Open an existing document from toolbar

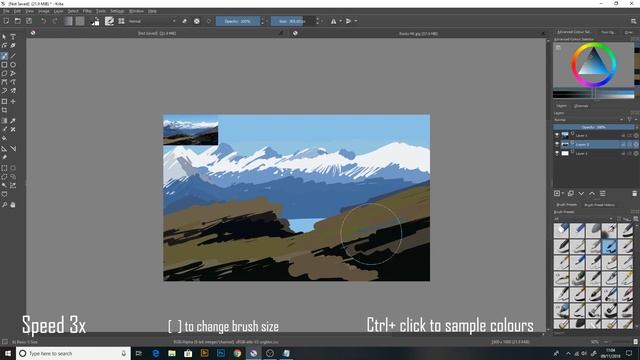pyautogui.click(x=18, y=21)
